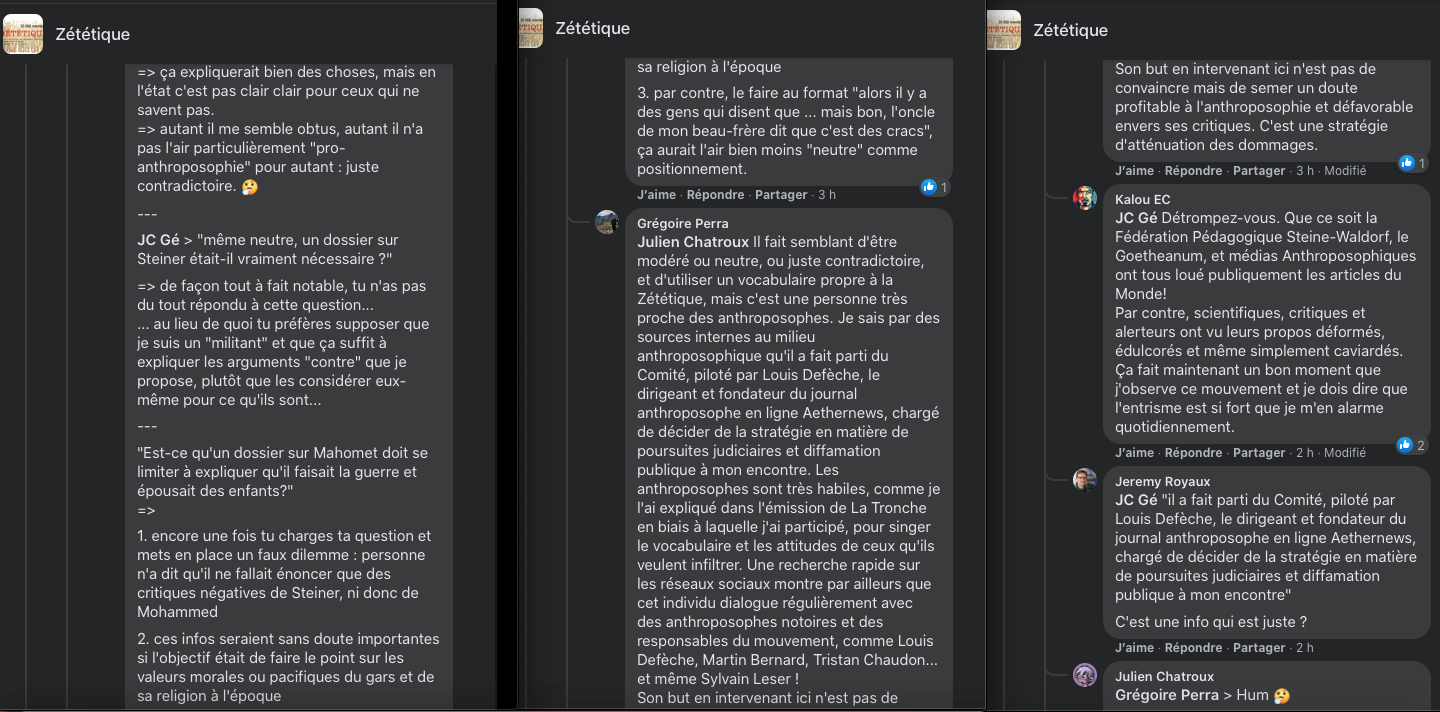The height and width of the screenshot is (712, 1440).
Task: Open Modifié edit history on Kalou EC comment
Action: [x=1344, y=453]
